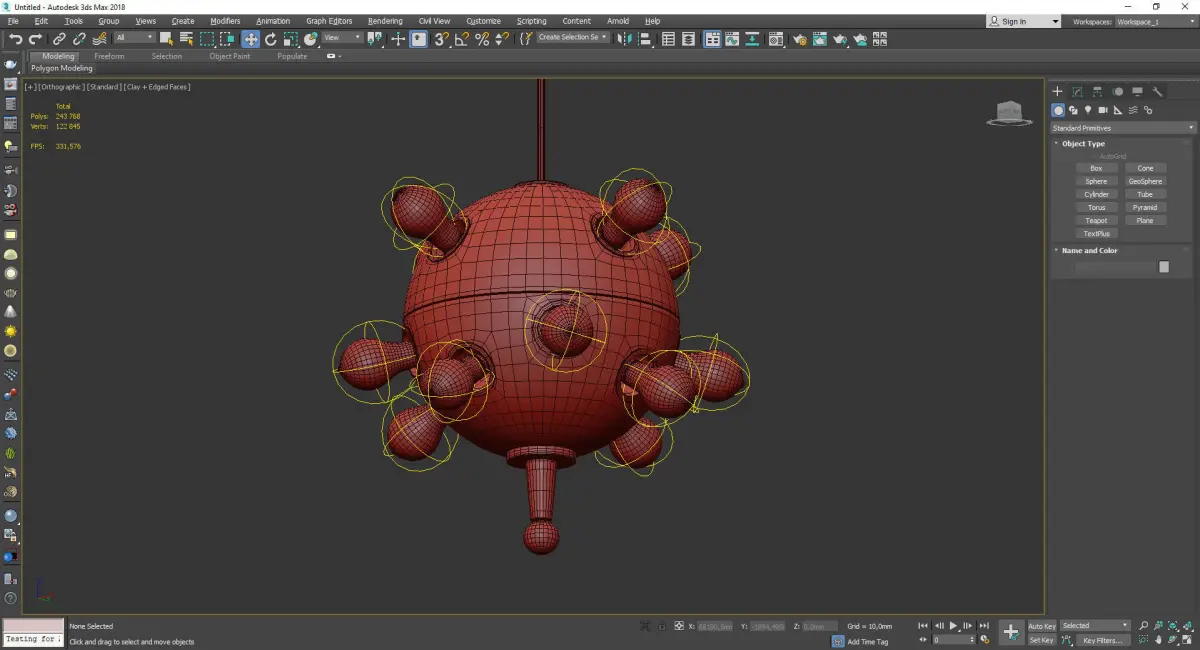Select the Select and Link tool
Screen dimensions: 1200x650
point(60,39)
